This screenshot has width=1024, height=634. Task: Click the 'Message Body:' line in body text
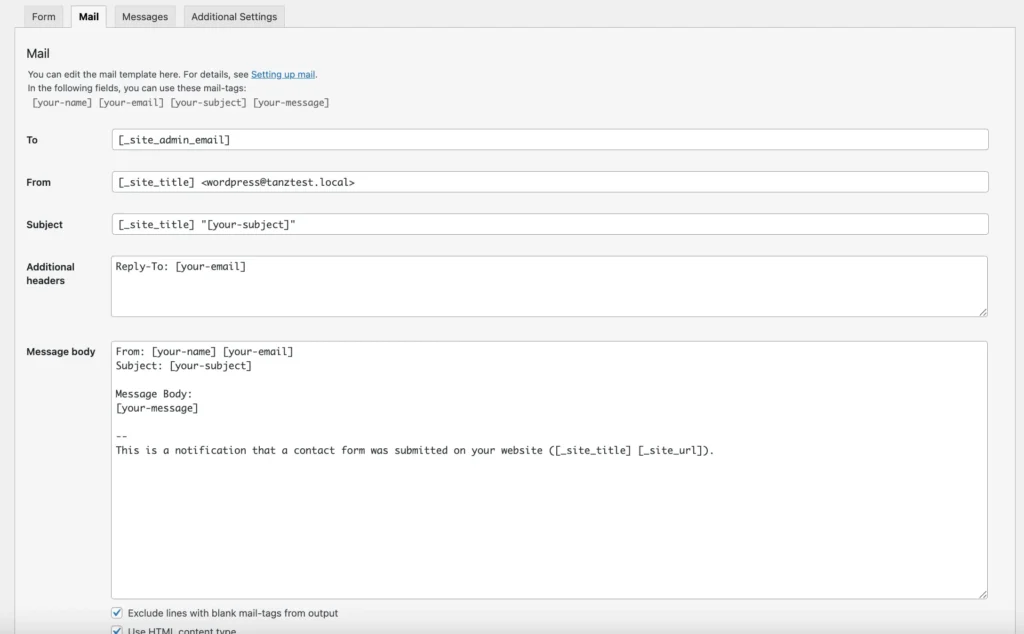(x=154, y=394)
